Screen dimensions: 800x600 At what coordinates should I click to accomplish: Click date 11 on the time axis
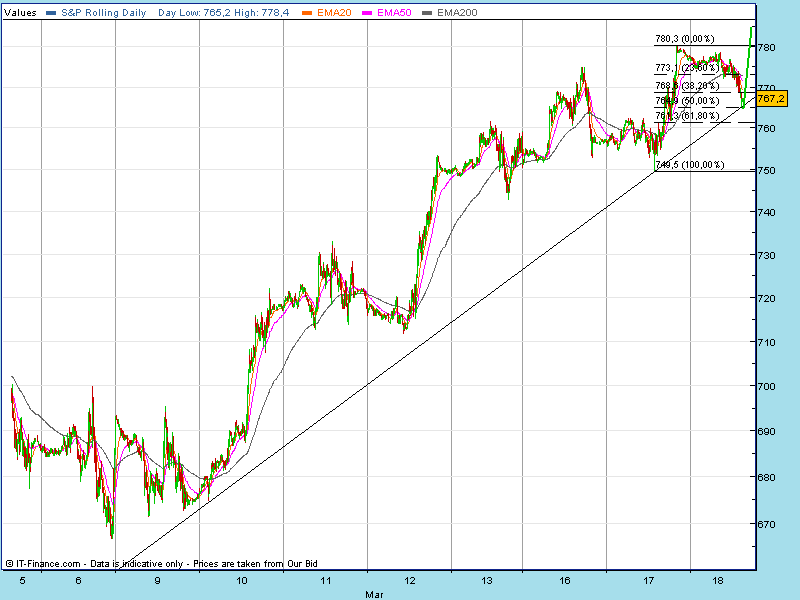pyautogui.click(x=326, y=581)
